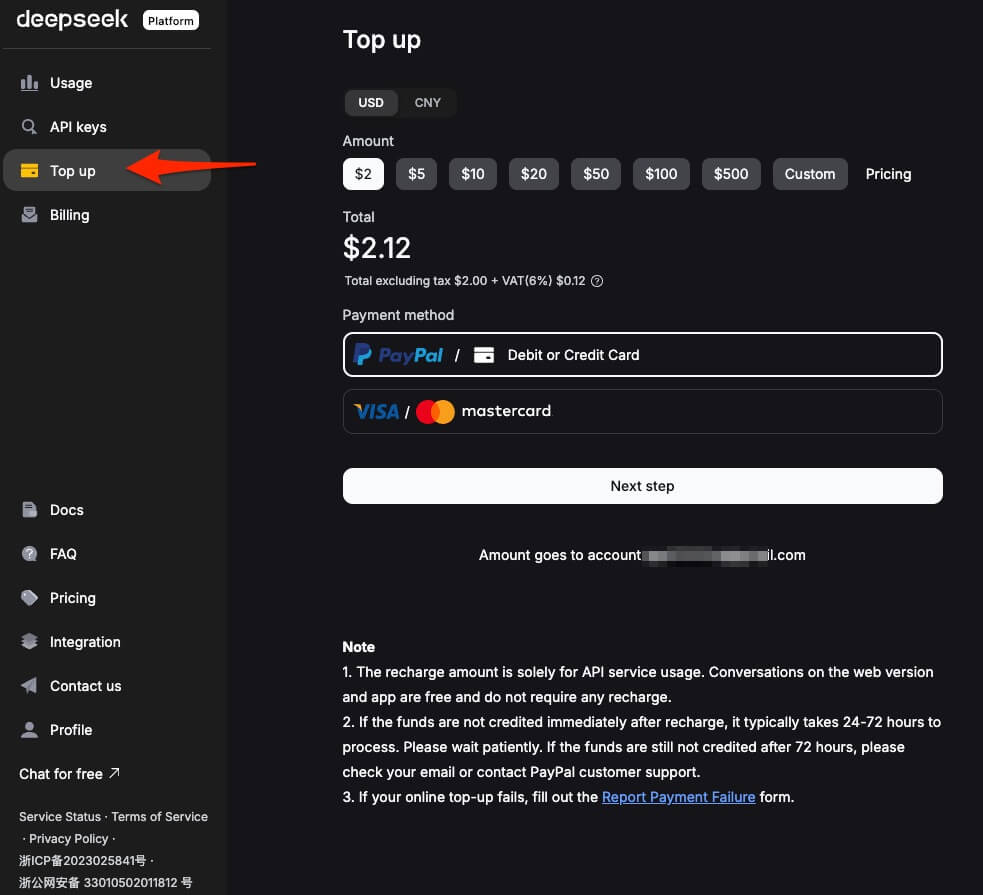This screenshot has height=895, width=983.
Task: Click the Docs document icon
Action: [29, 510]
